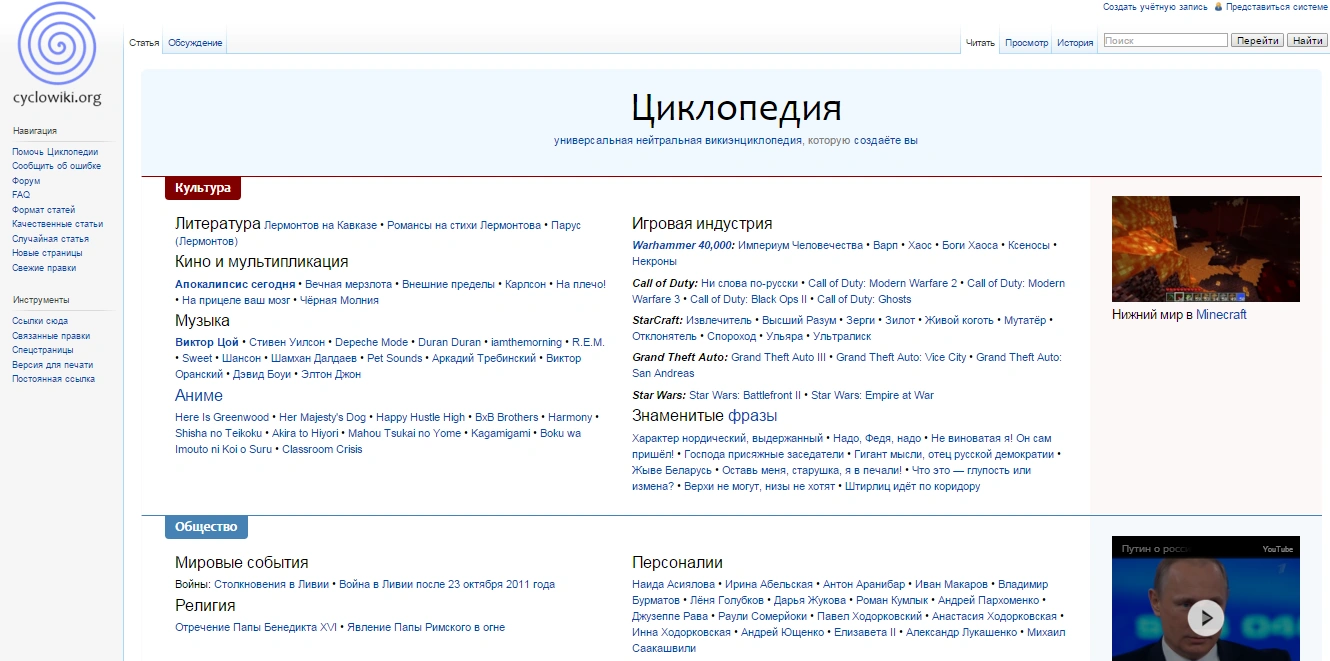Focus the Поиск search field

click(1164, 41)
